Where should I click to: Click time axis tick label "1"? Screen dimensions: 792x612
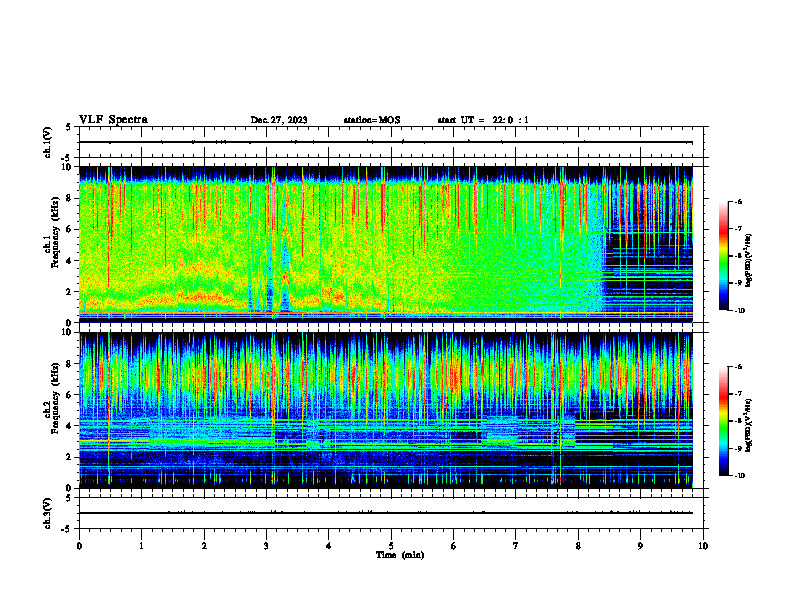coord(141,546)
